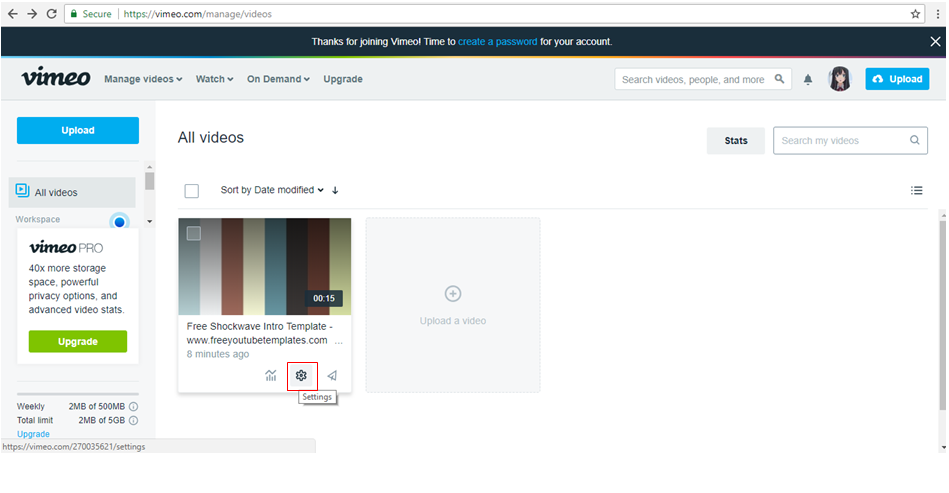Viewport: 949px width, 493px height.
Task: Click the share paper-plane icon on the video card
Action: pyautogui.click(x=332, y=376)
